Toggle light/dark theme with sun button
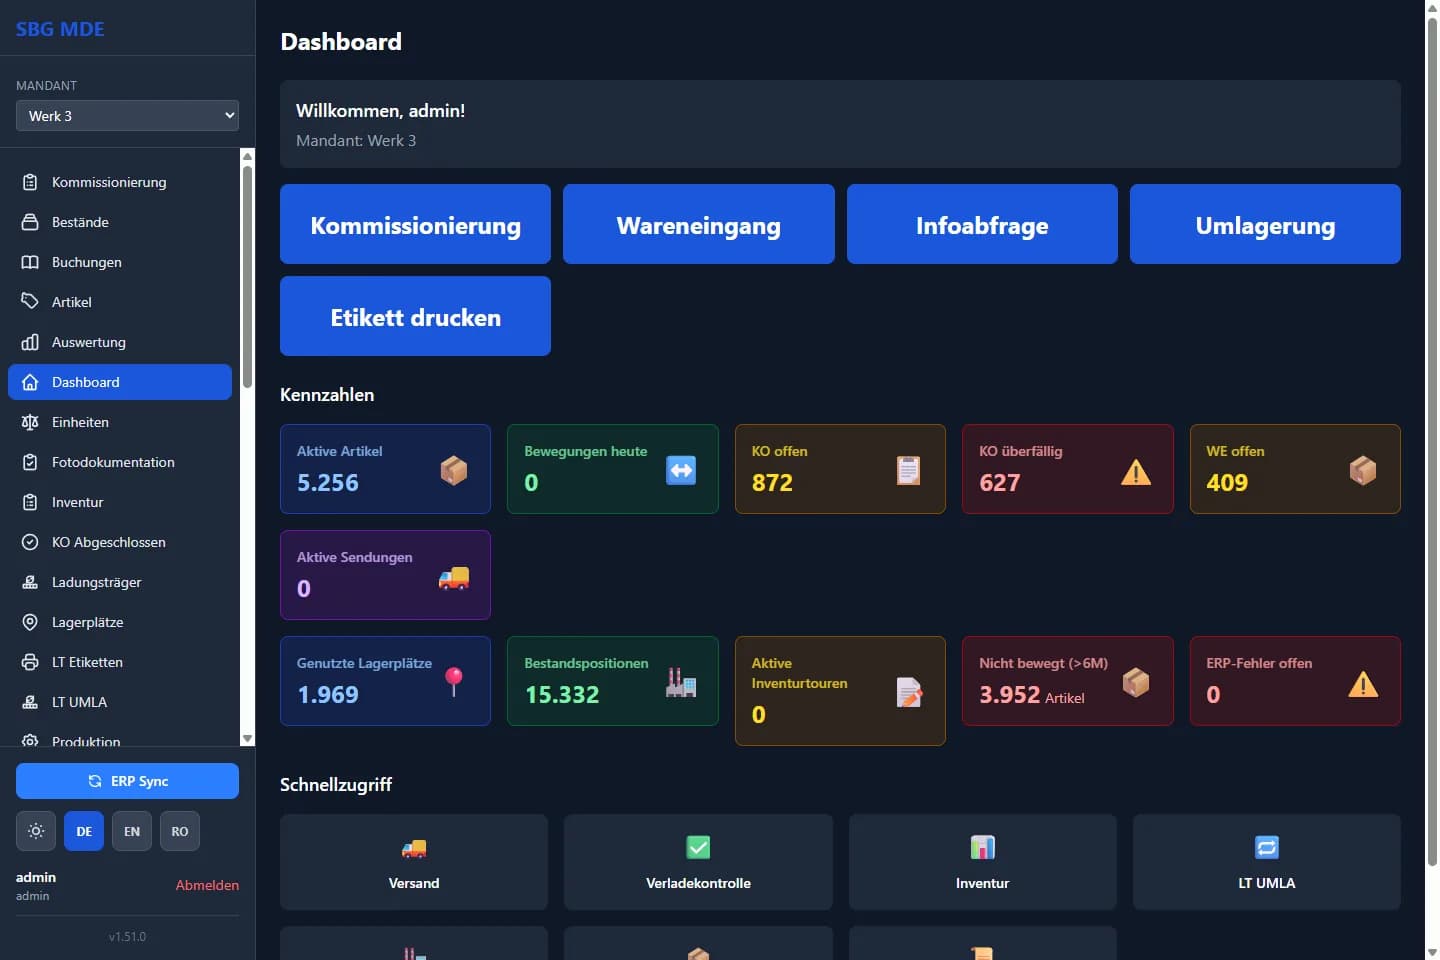This screenshot has width=1440, height=960. click(36, 831)
